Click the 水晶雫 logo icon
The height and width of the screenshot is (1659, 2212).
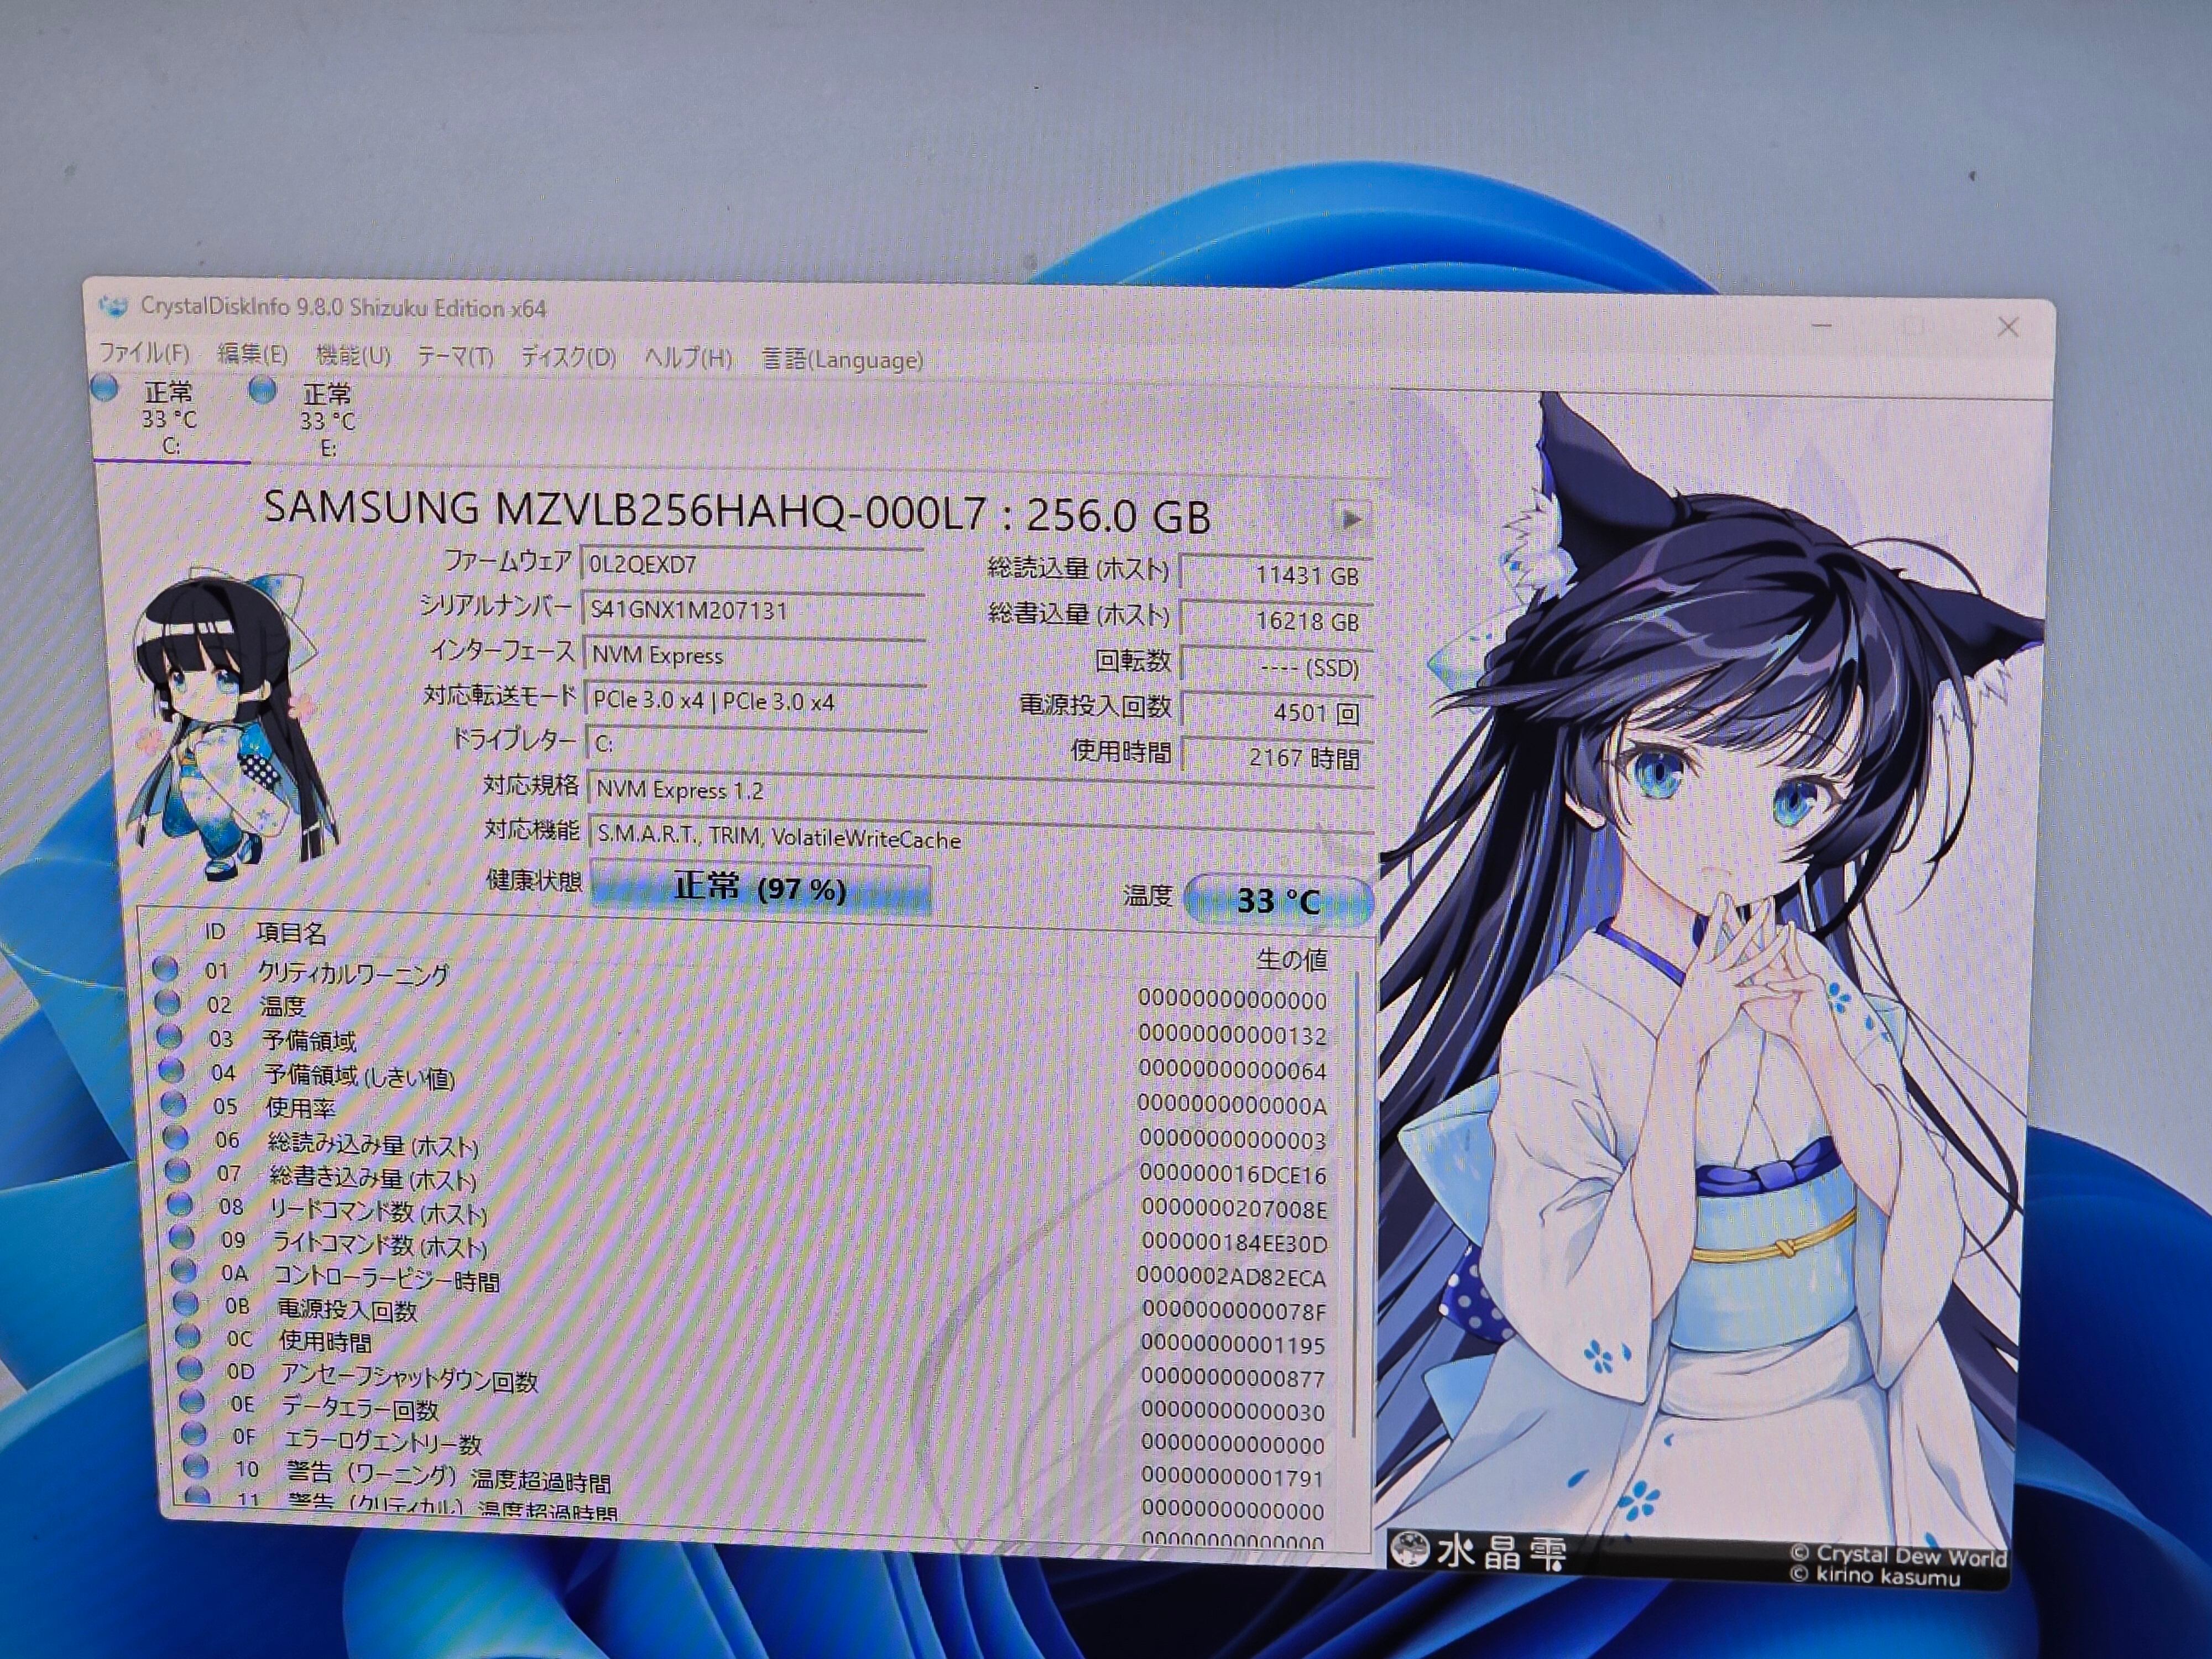pos(1410,1551)
